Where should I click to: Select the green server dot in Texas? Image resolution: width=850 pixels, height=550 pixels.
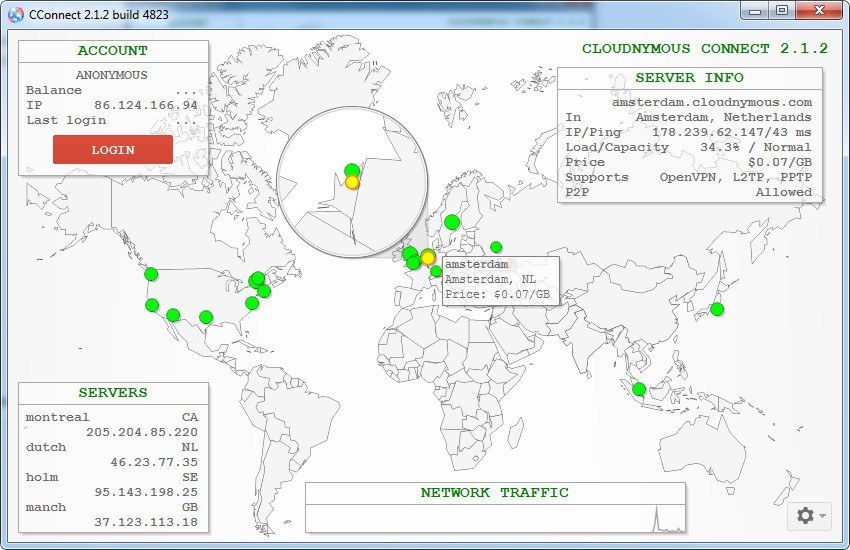[x=205, y=317]
